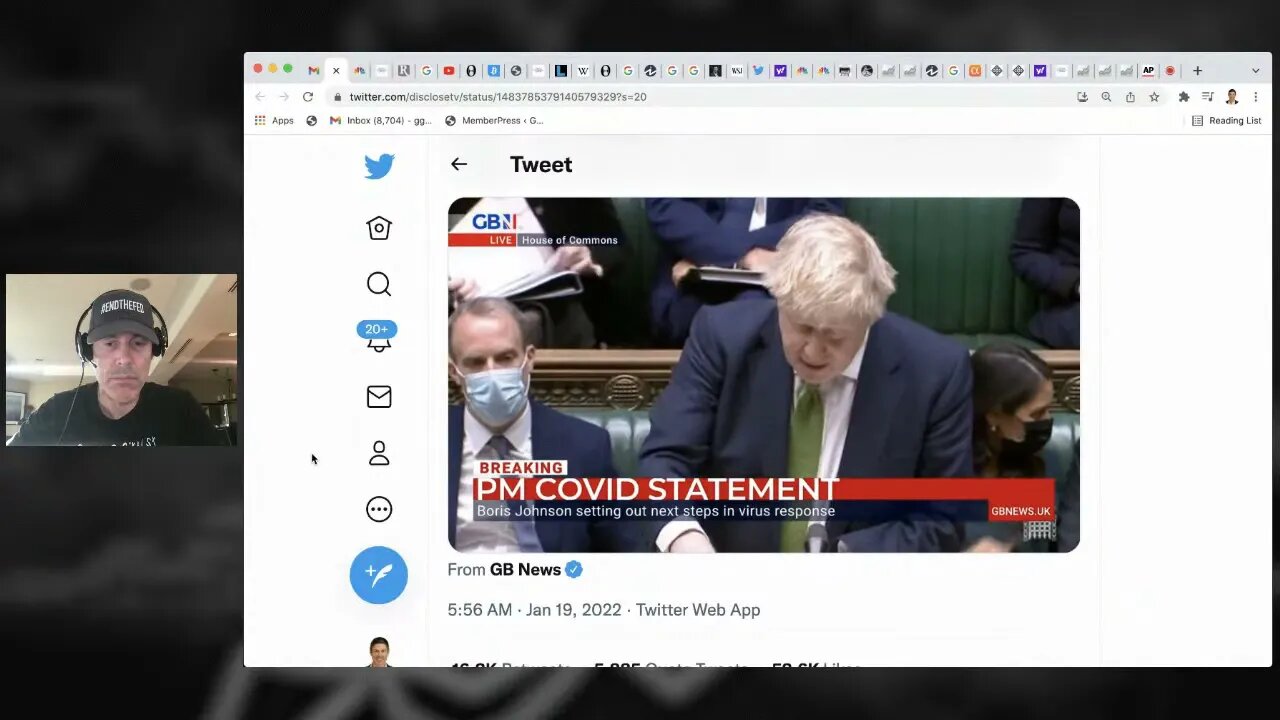
Task: Reload the current page
Action: tap(308, 97)
